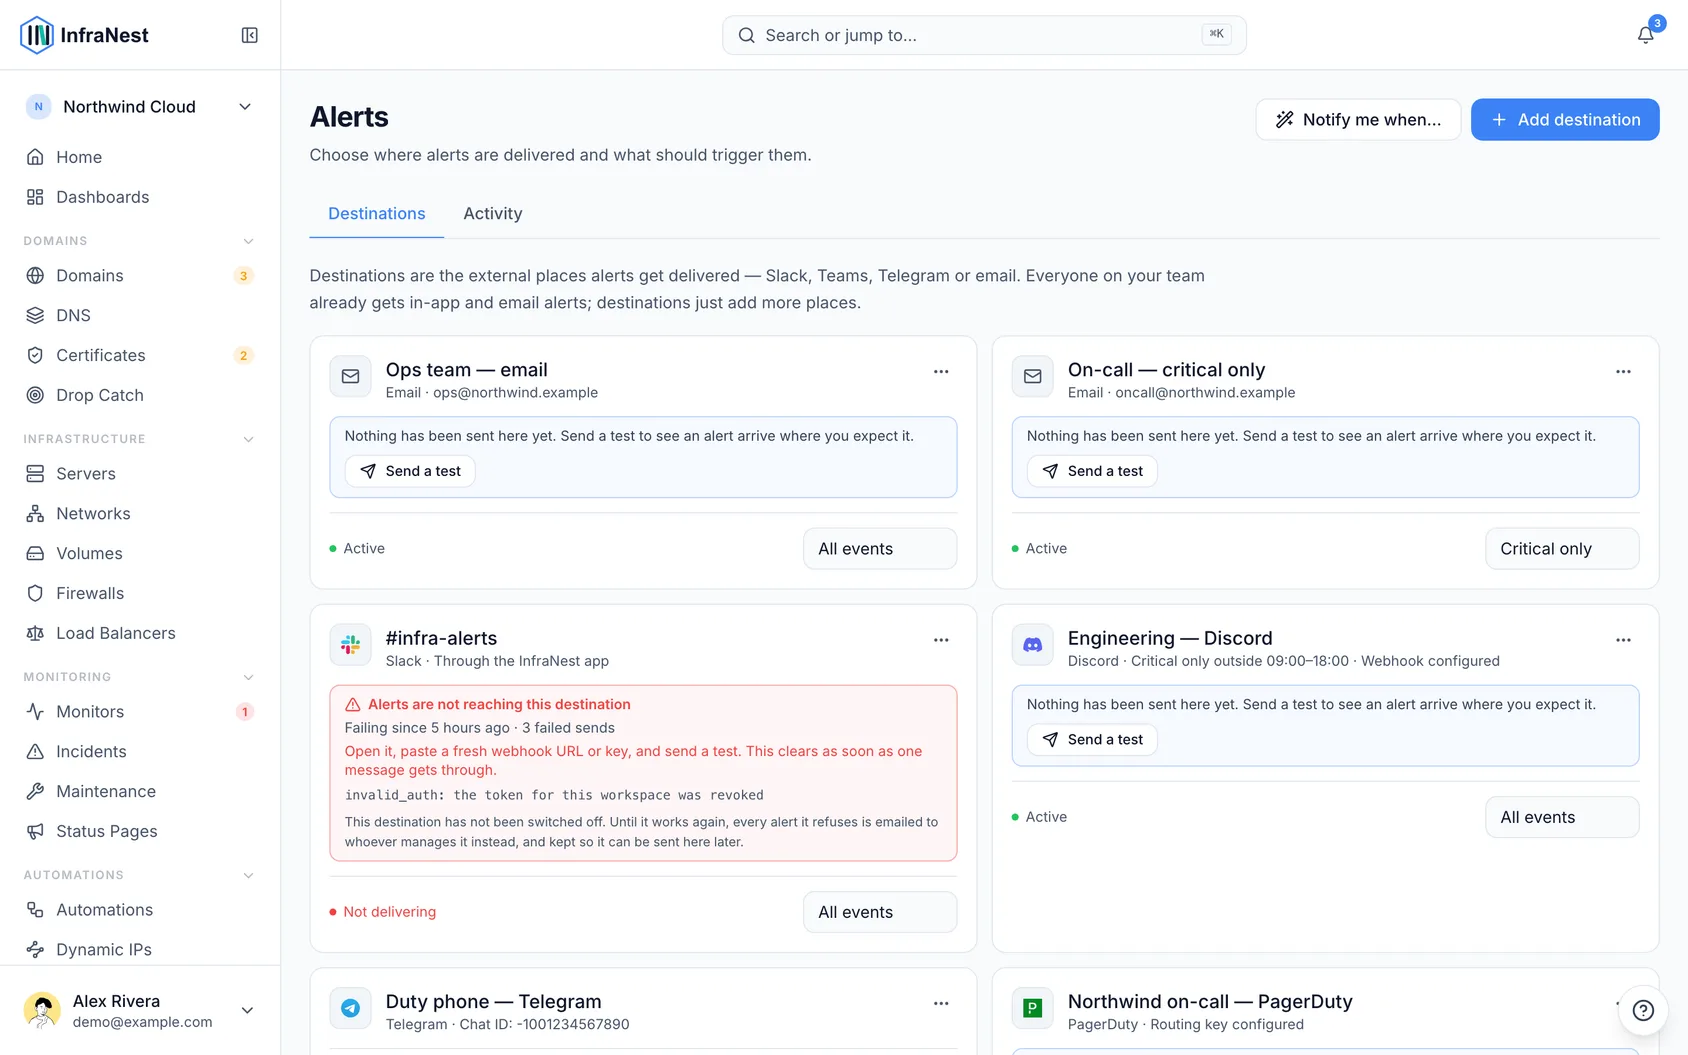Open more options for Duty phone Telegram
Image resolution: width=1688 pixels, height=1055 pixels.
click(x=941, y=1003)
